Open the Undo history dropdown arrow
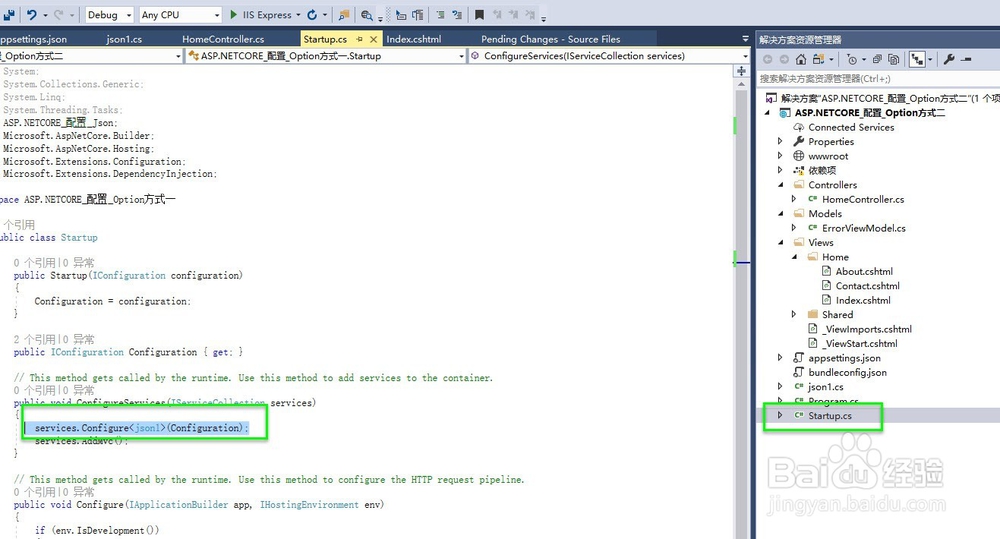Image resolution: width=1000 pixels, height=539 pixels. click(45, 15)
